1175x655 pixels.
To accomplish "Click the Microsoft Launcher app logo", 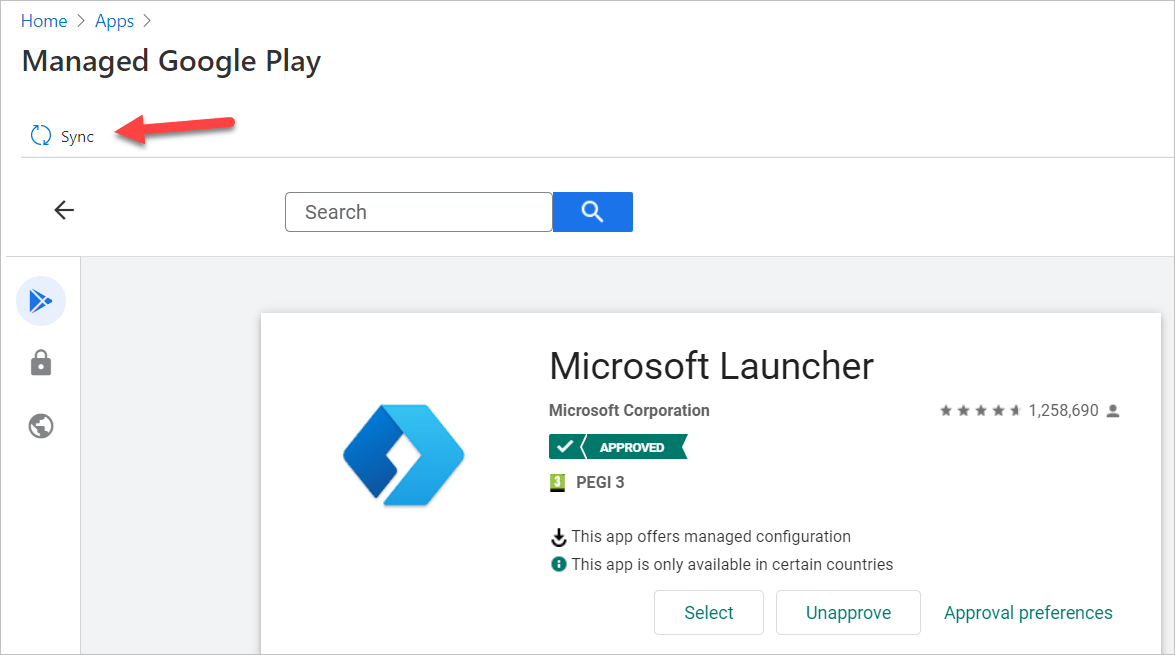I will (x=404, y=456).
